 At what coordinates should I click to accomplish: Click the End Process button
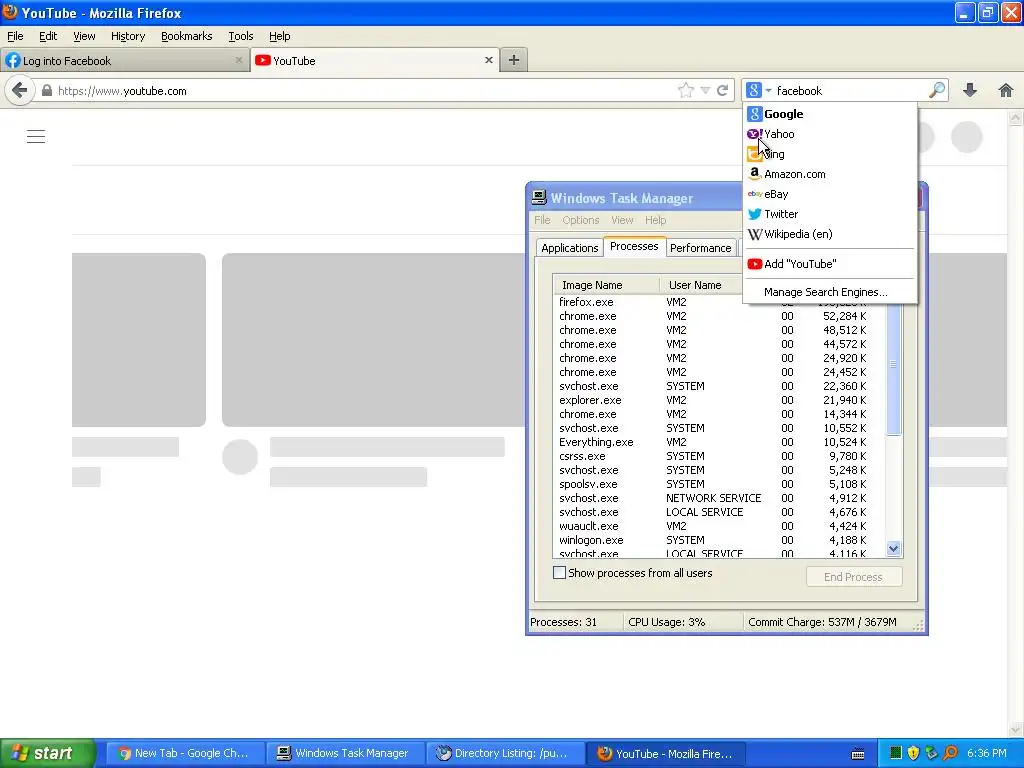point(854,577)
